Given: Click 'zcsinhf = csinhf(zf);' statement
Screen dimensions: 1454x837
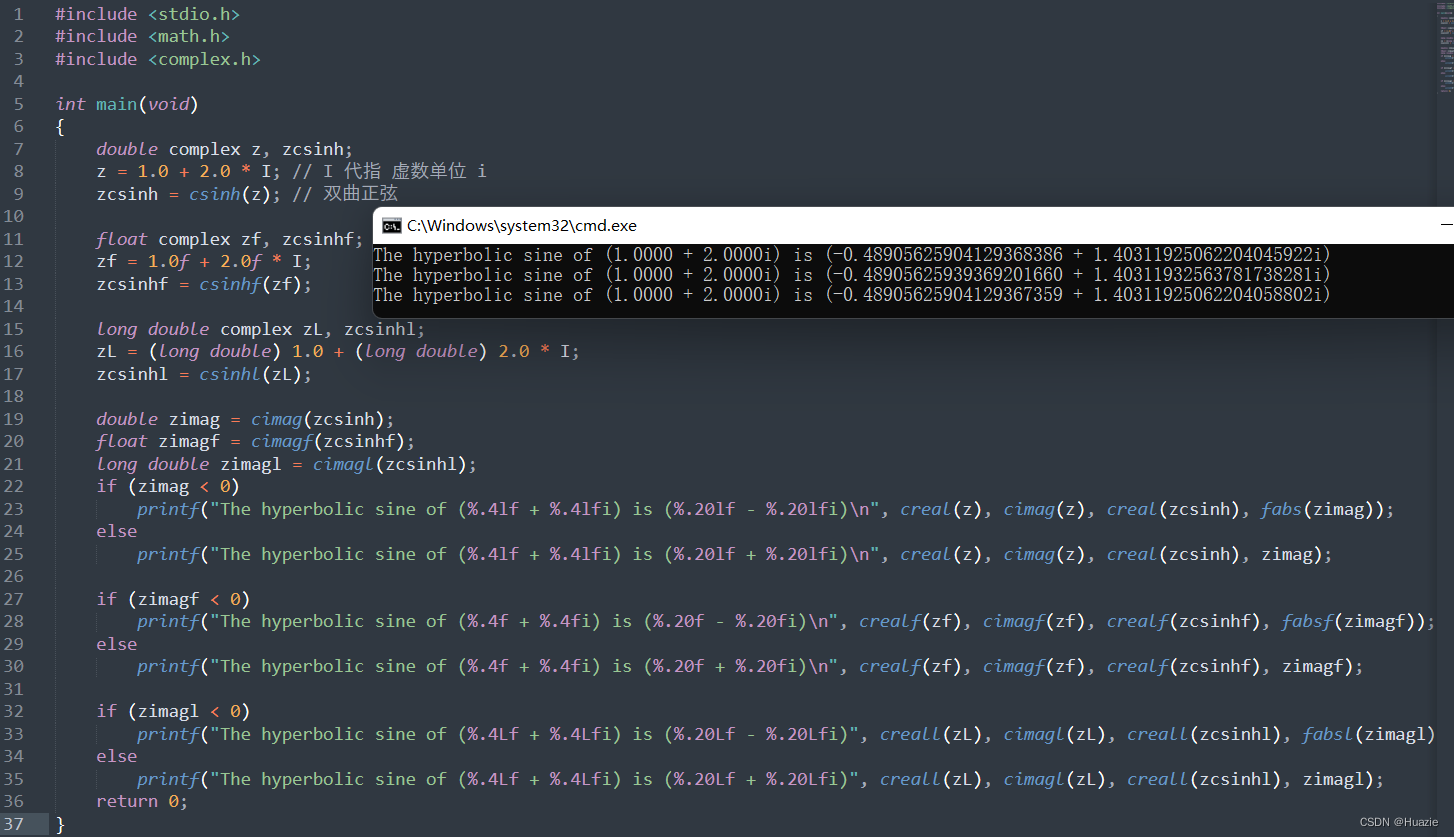Looking at the screenshot, I should [x=204, y=284].
